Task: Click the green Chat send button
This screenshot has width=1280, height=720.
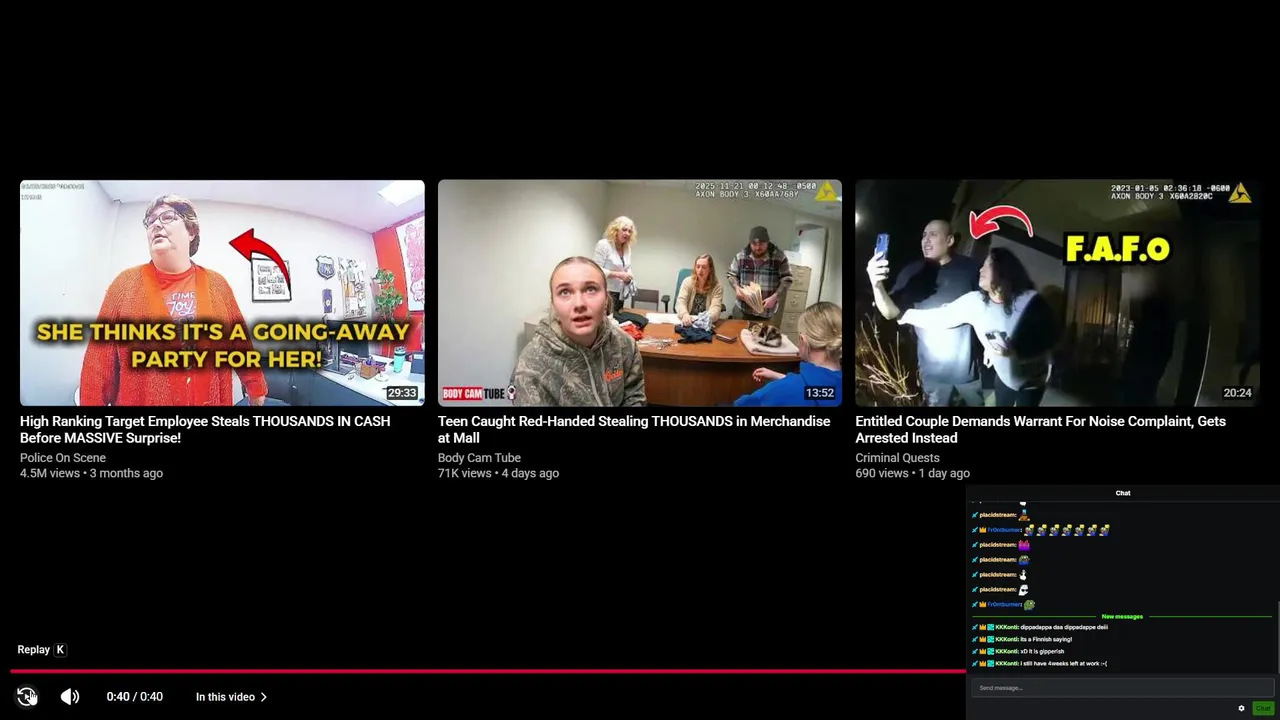Action: pyautogui.click(x=1263, y=708)
